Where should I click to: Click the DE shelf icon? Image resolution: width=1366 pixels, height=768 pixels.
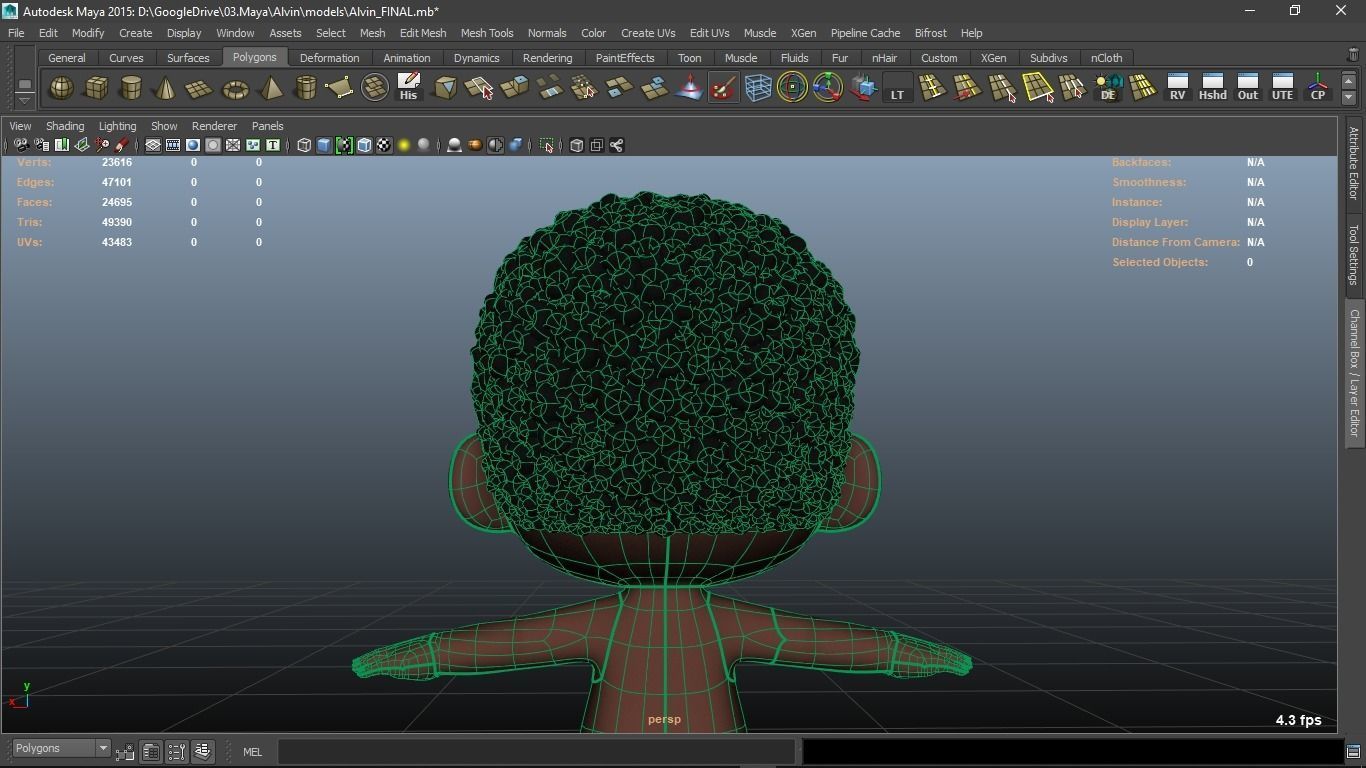tap(1107, 88)
